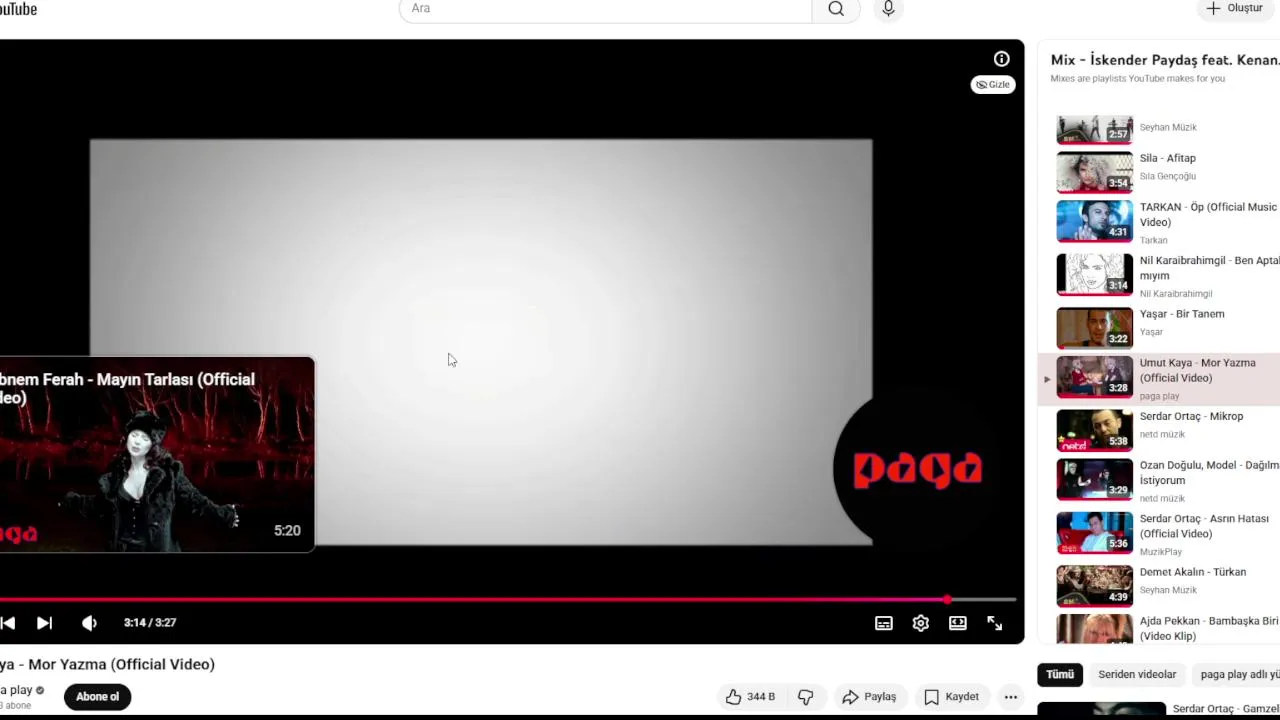The width and height of the screenshot is (1280, 720).
Task: Open Serdar Ortaç Mikrop thumbnail 5:38
Action: (1095, 431)
